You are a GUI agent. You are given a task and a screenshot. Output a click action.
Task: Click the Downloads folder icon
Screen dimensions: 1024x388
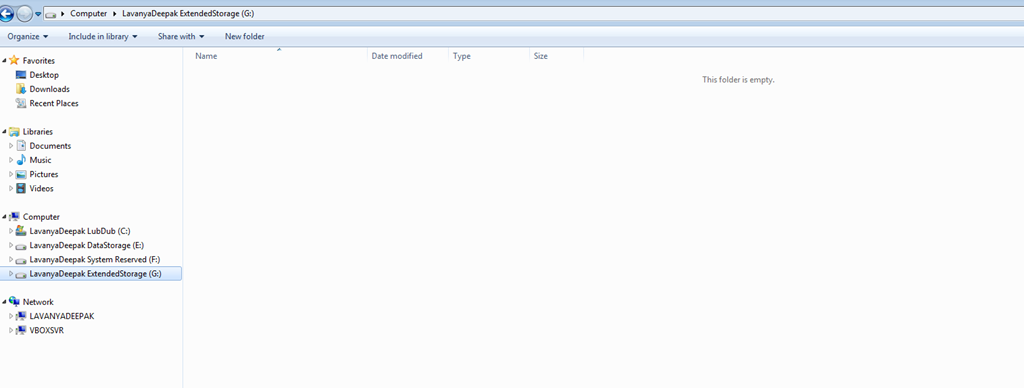[x=20, y=89]
